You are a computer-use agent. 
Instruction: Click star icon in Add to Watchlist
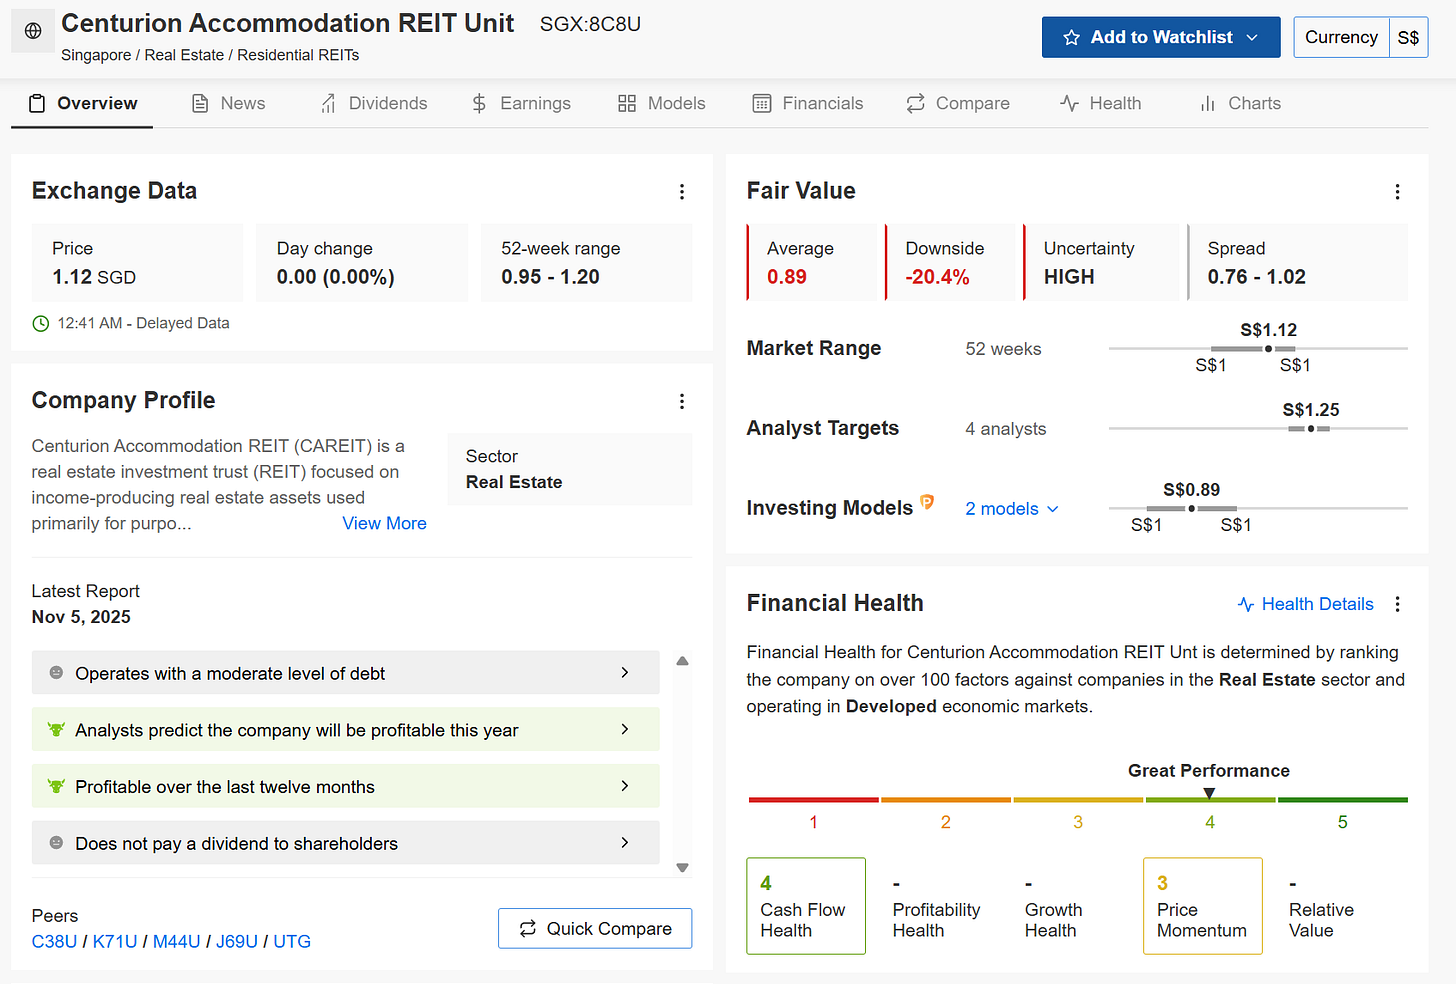click(x=1071, y=37)
